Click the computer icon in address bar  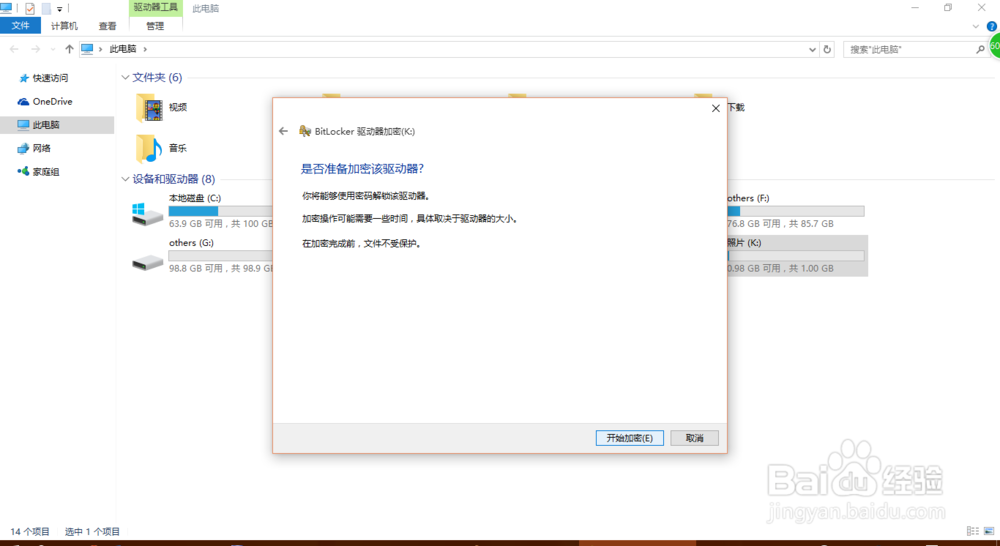point(87,49)
